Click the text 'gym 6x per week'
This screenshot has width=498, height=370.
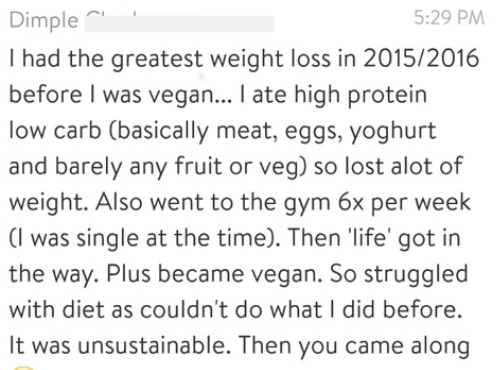(377, 203)
